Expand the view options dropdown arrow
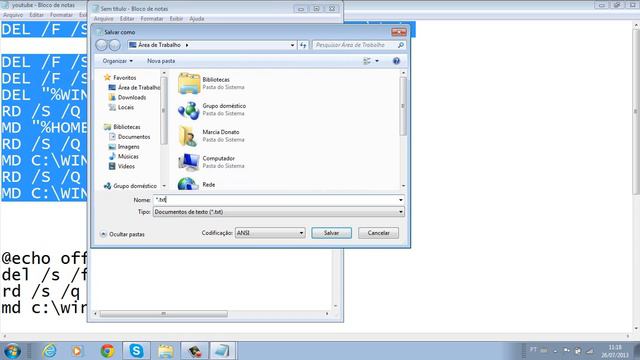Image resolution: width=640 pixels, height=360 pixels. 377,61
